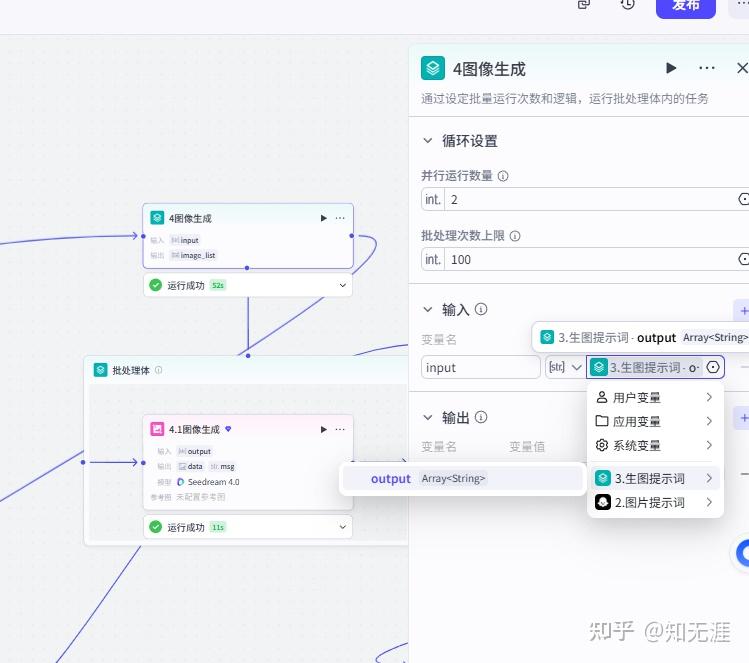Click the image_list output tag

[194, 256]
